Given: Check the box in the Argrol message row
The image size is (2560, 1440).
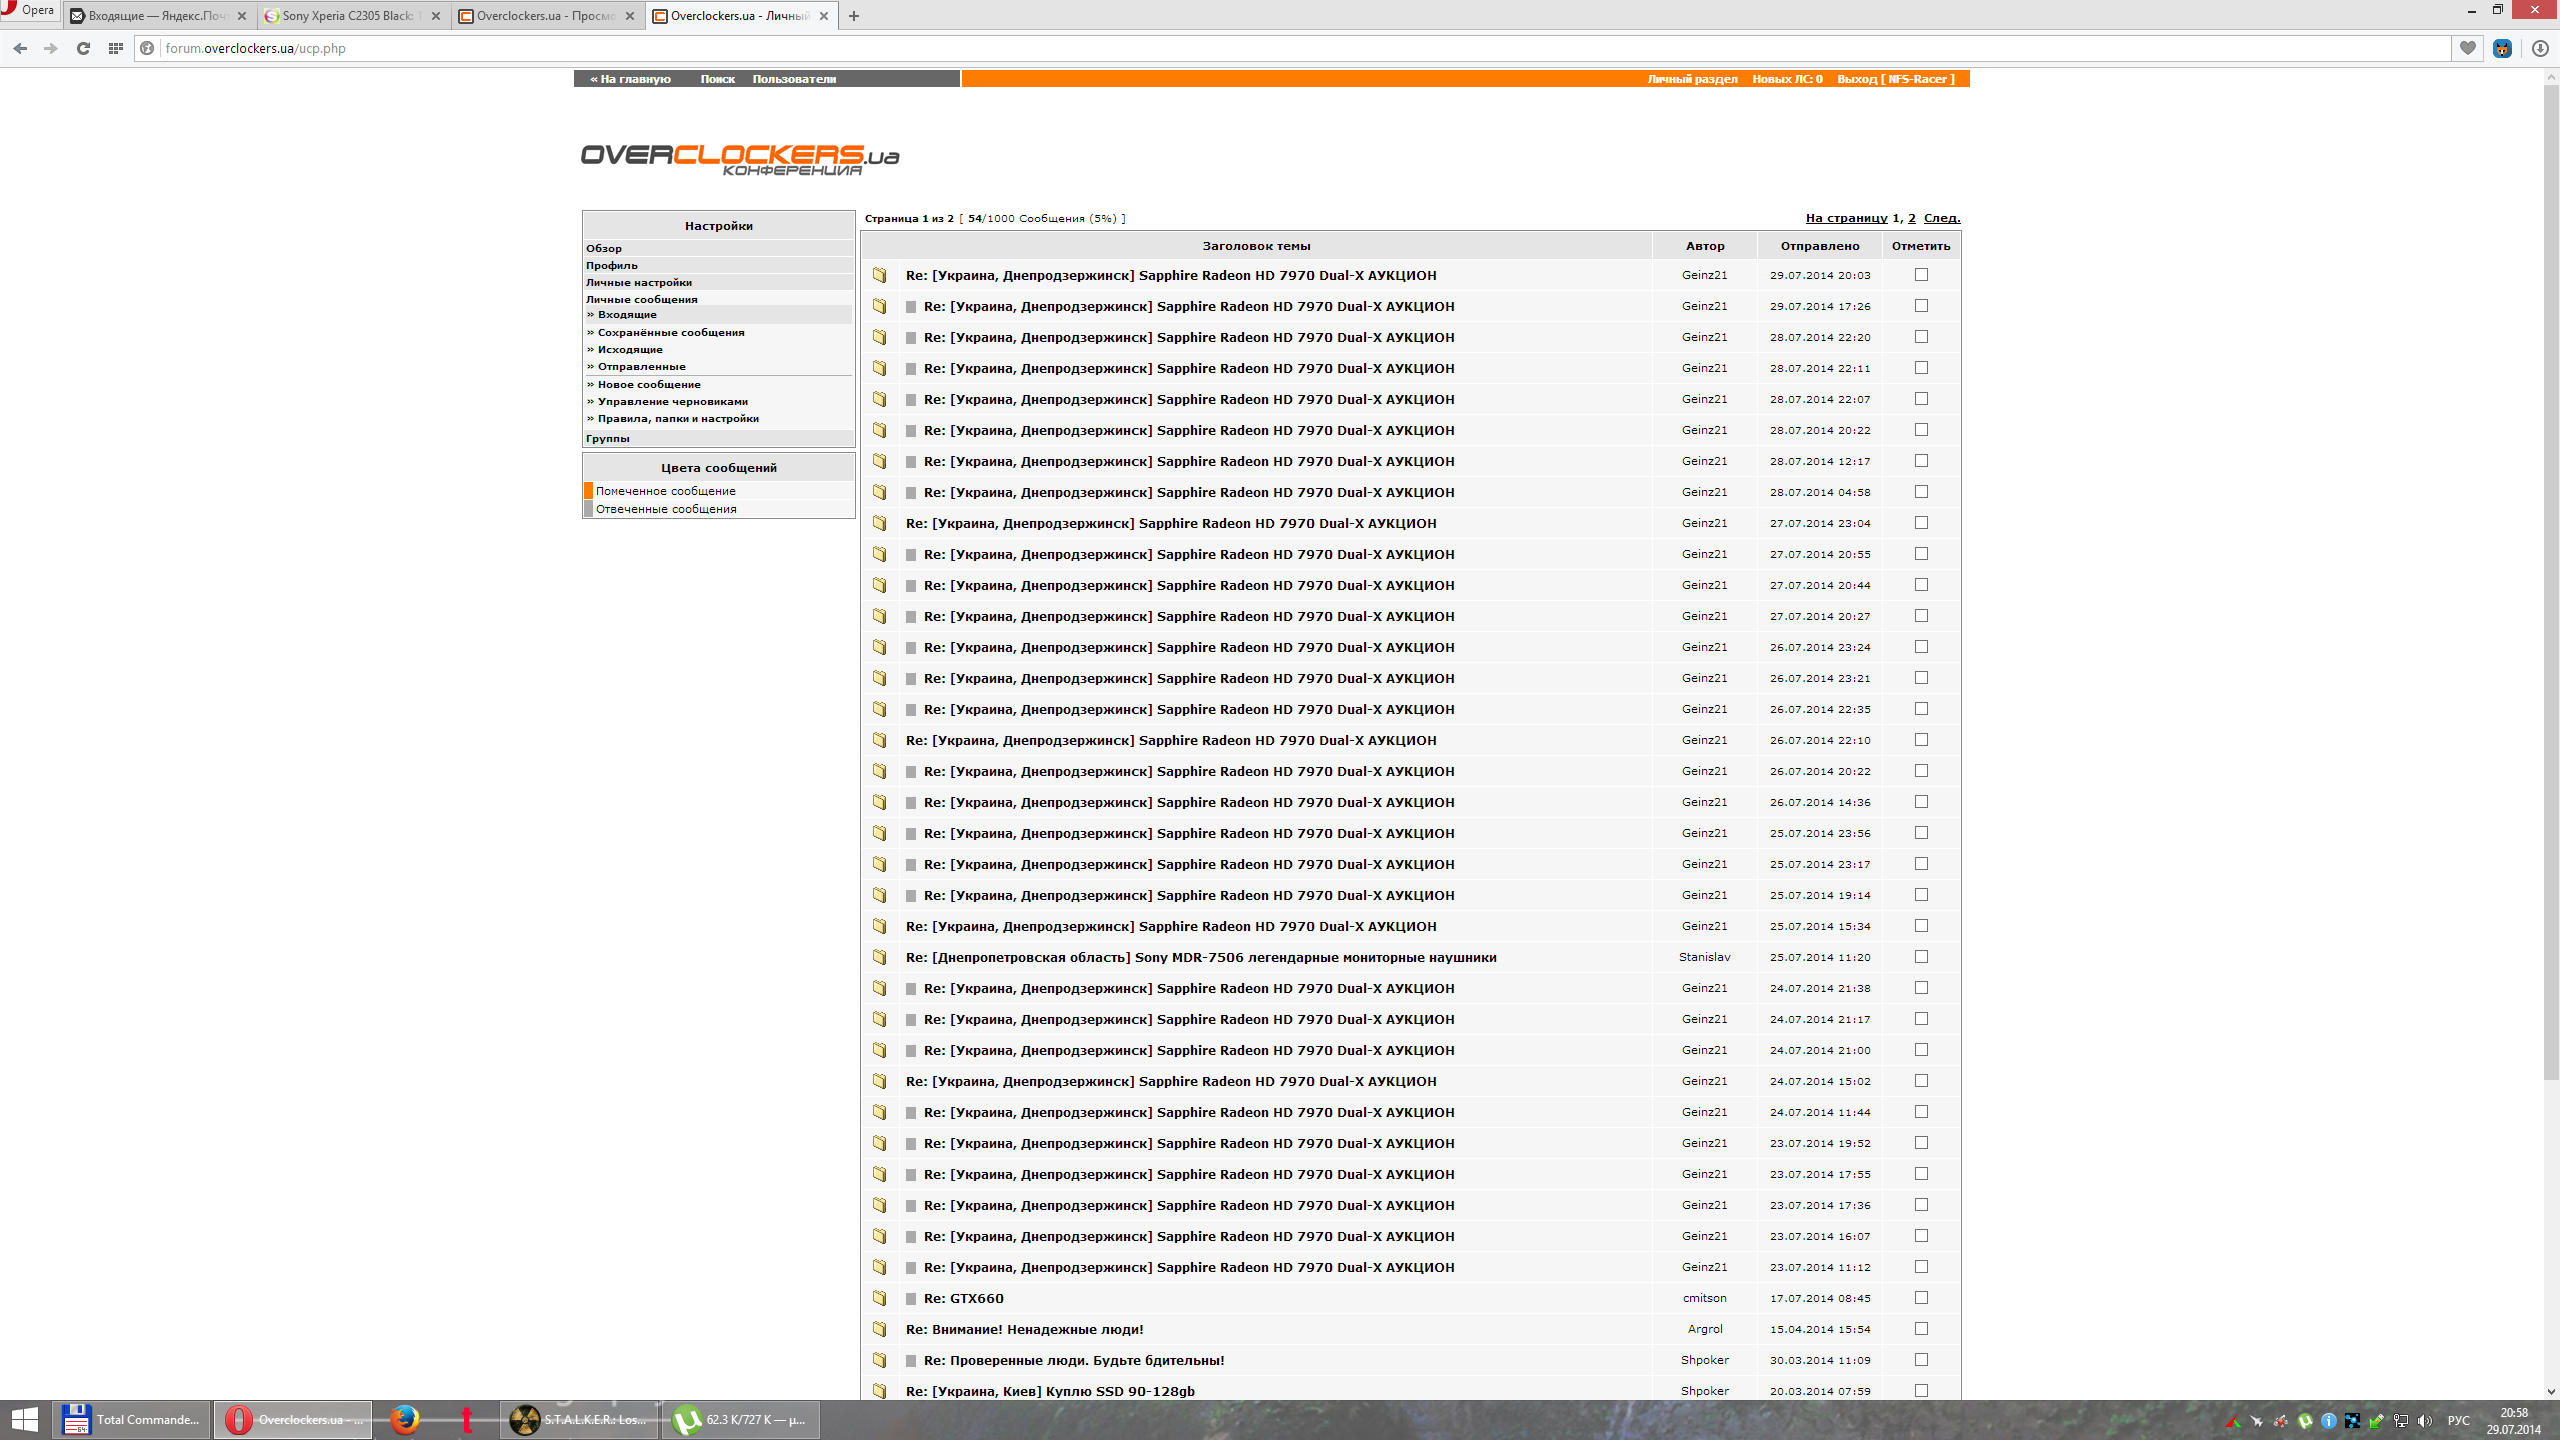Looking at the screenshot, I should coord(1921,1329).
